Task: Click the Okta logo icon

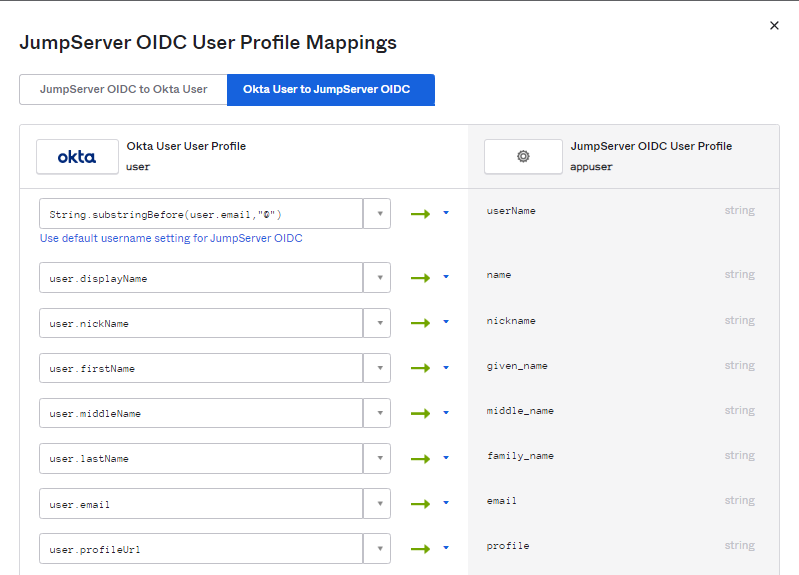Action: (77, 157)
